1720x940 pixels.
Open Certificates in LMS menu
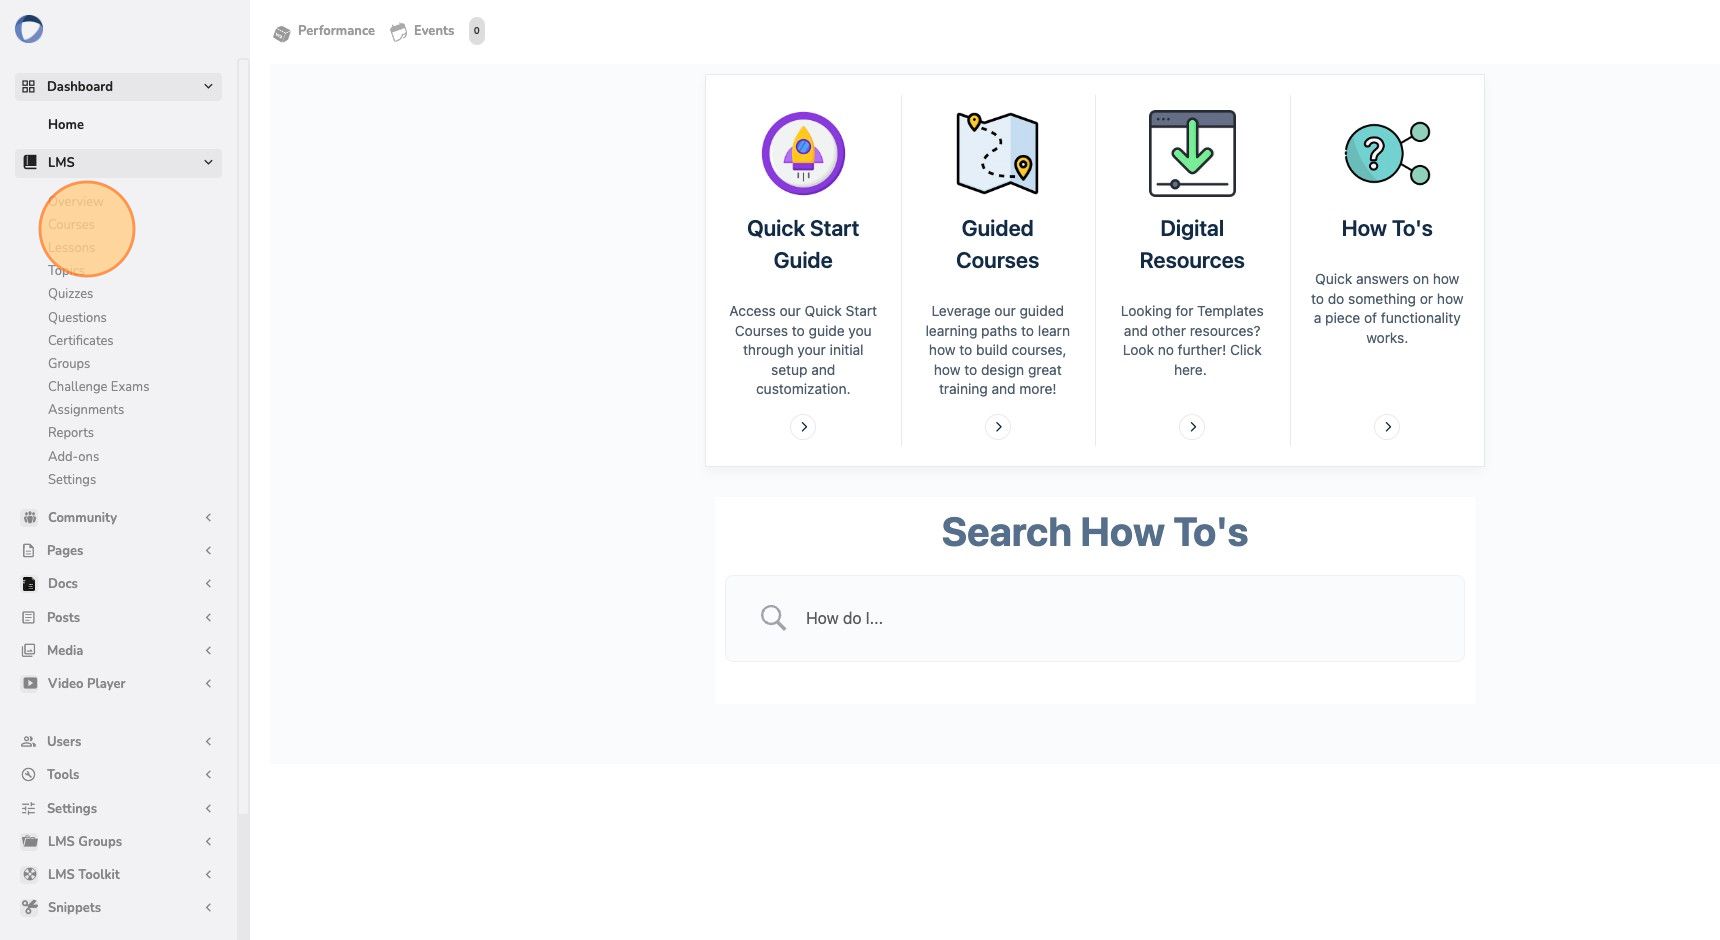80,340
